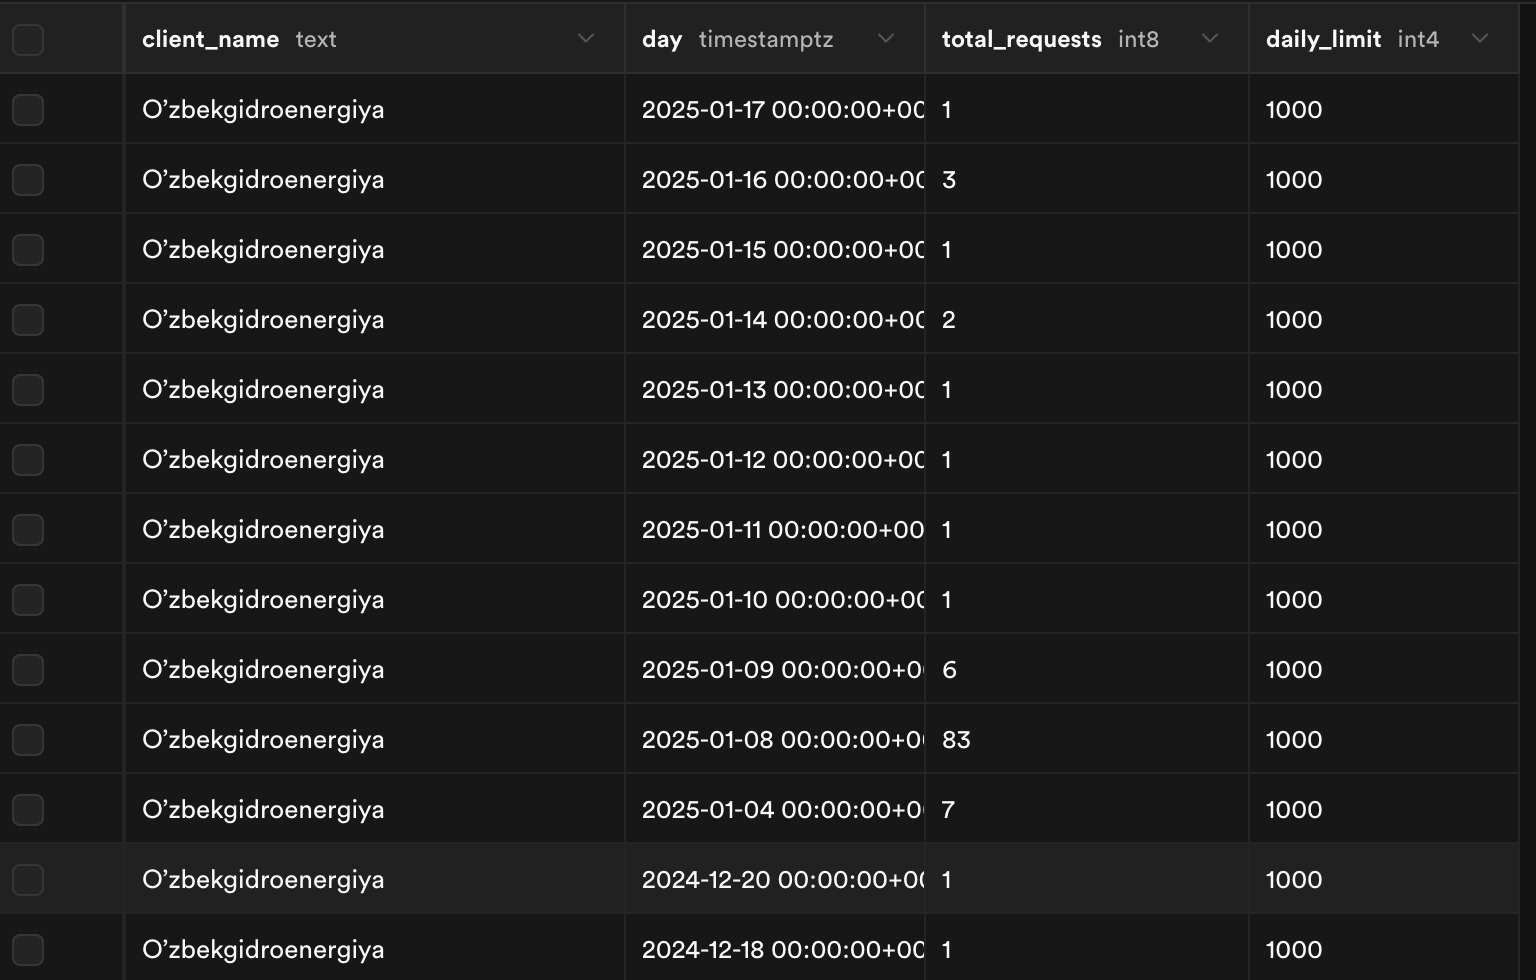
Task: Check the row dated 2025-01-16
Action: pyautogui.click(x=27, y=180)
